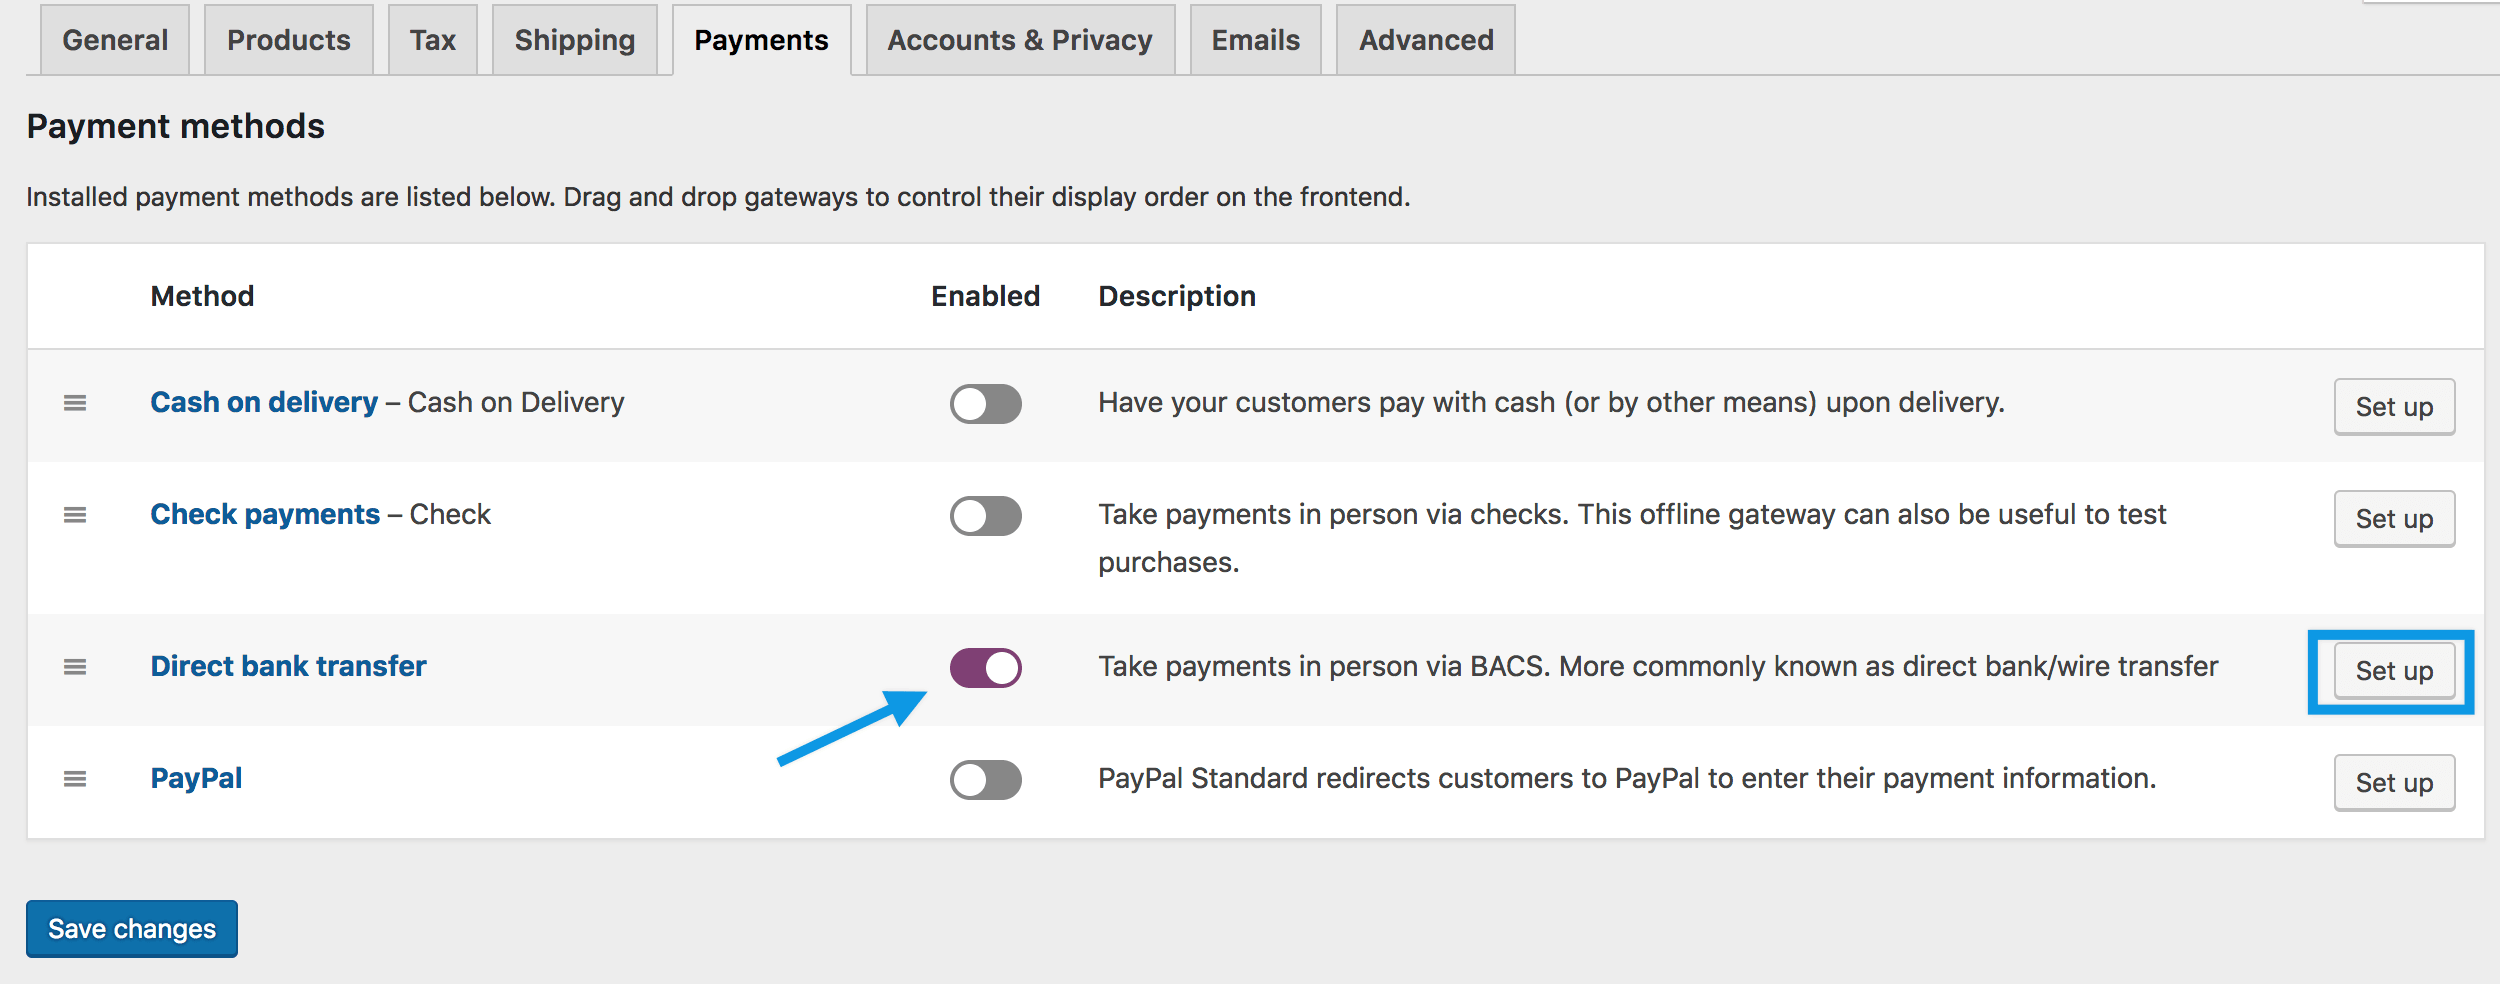
Task: Disable the Direct bank transfer toggle
Action: pos(985,667)
